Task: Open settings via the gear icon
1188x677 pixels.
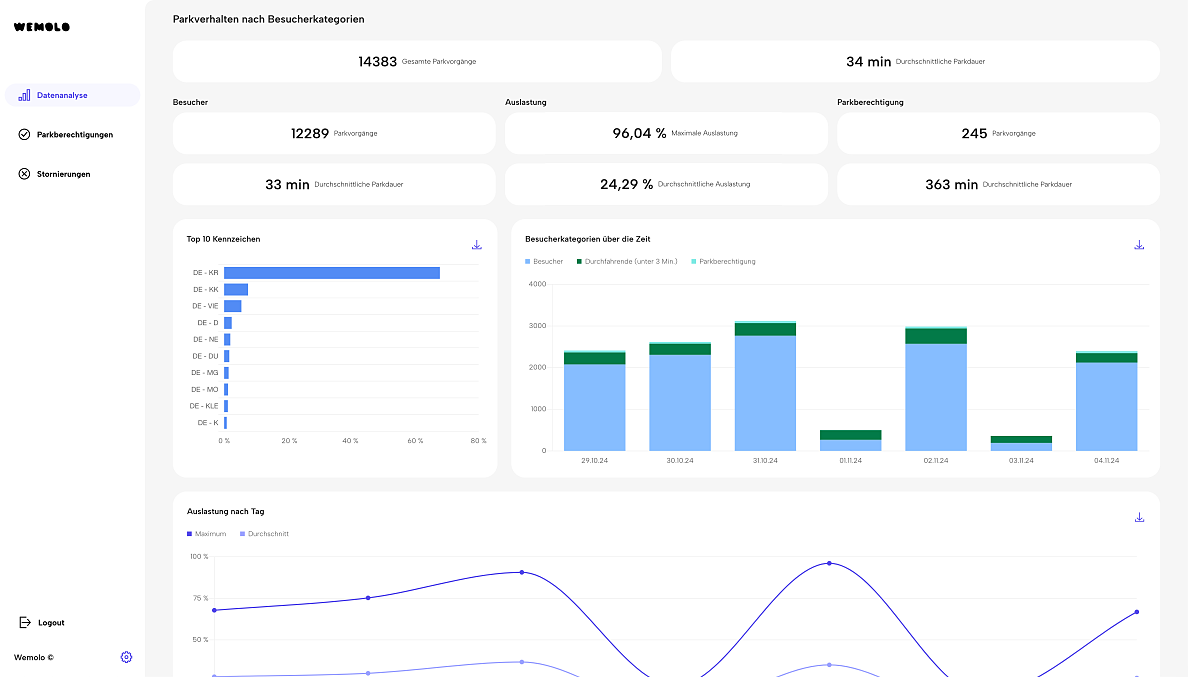Action: [126, 657]
